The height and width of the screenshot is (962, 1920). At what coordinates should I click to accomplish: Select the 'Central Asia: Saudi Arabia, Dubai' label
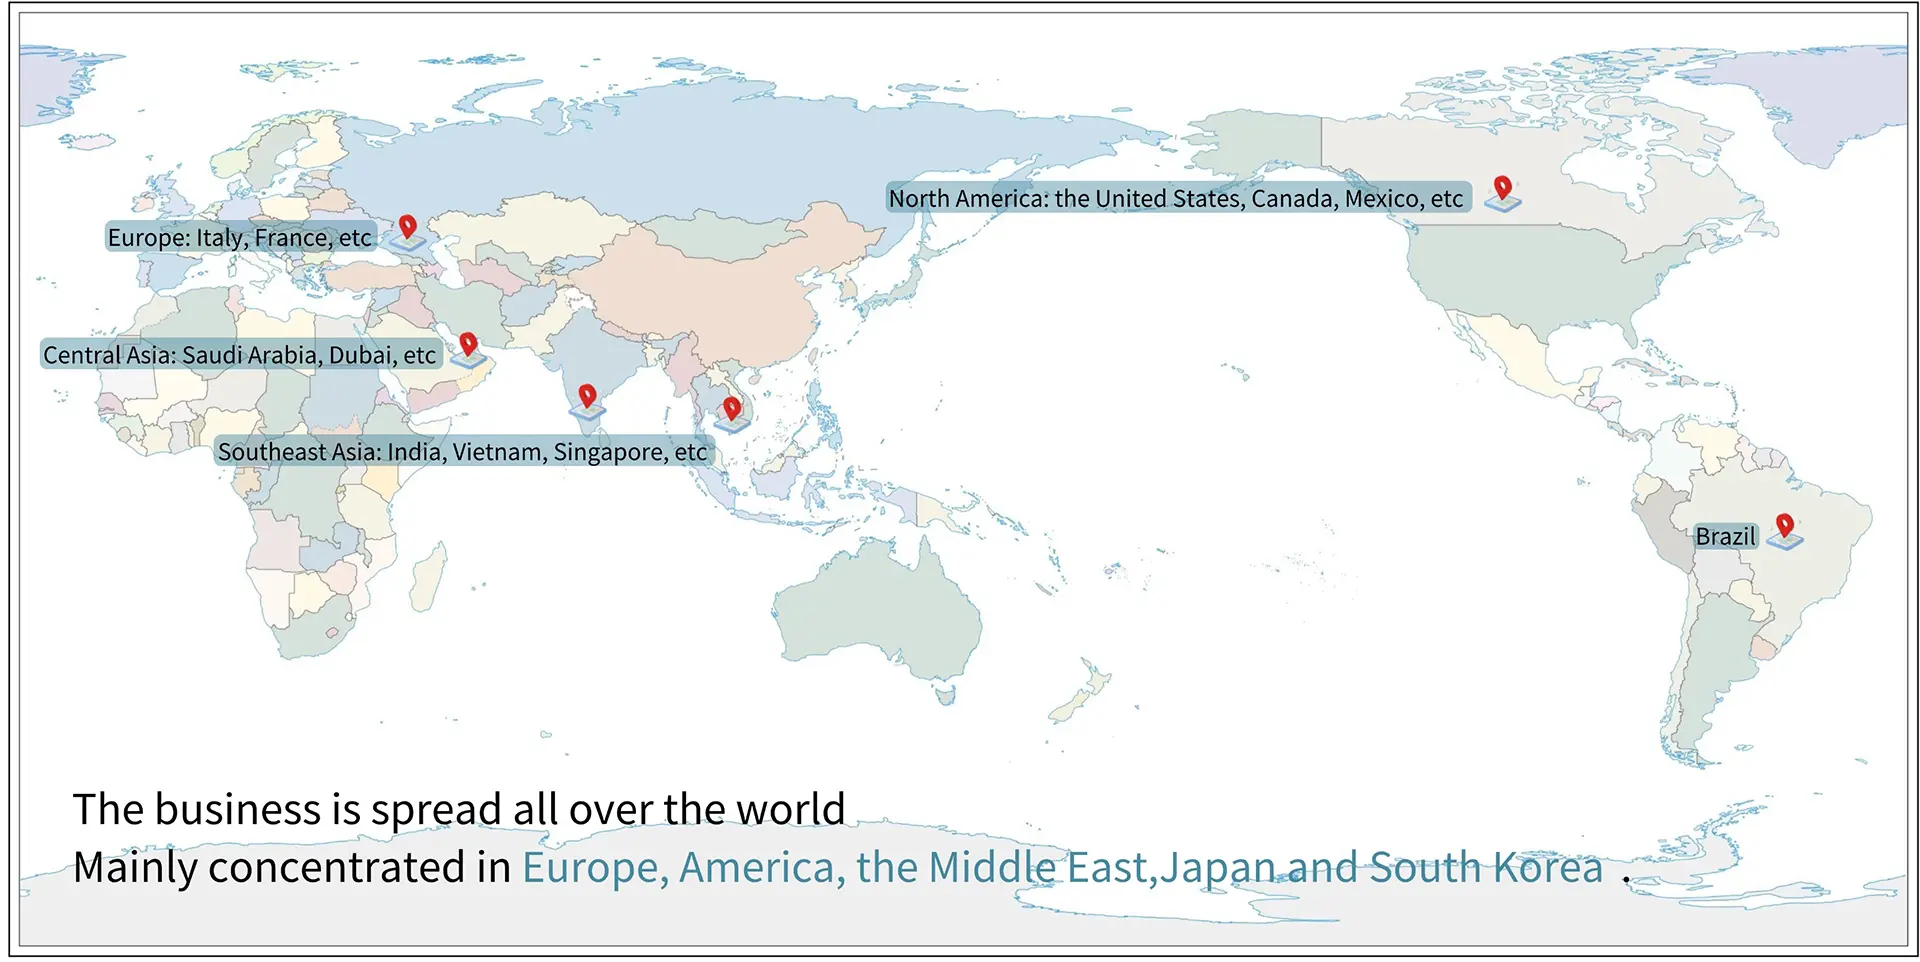click(240, 355)
